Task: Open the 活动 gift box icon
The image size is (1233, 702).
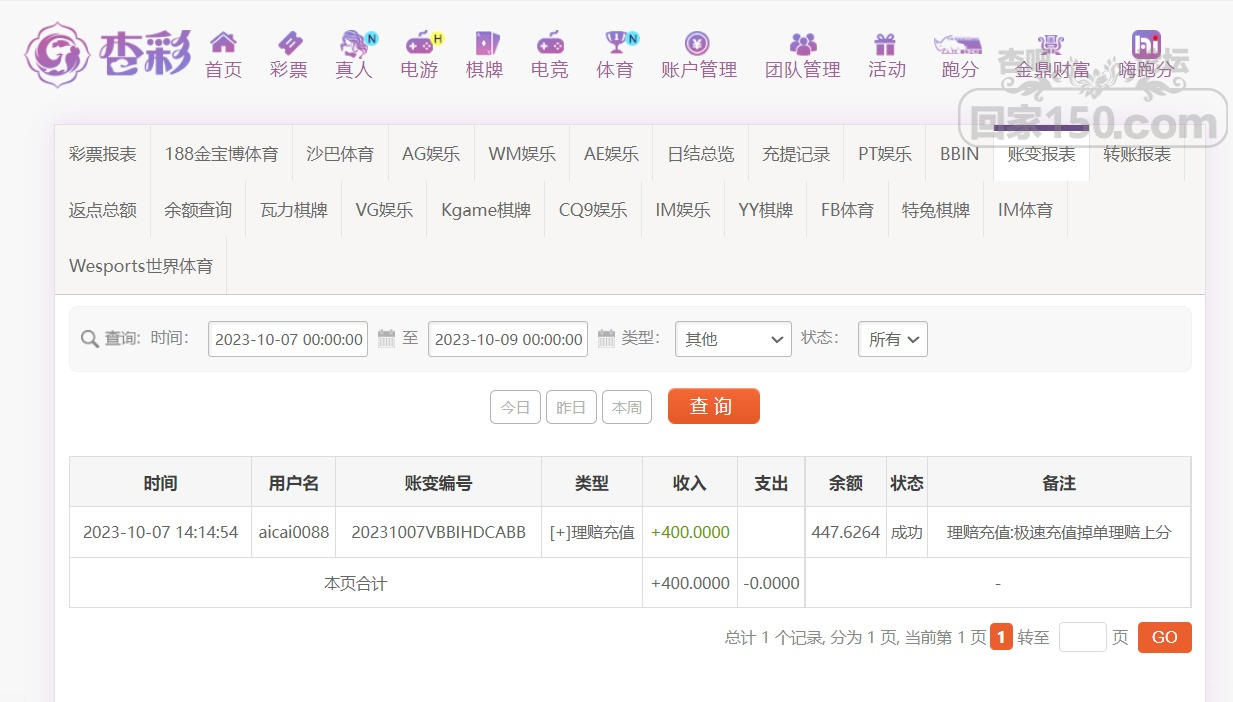Action: (x=885, y=43)
